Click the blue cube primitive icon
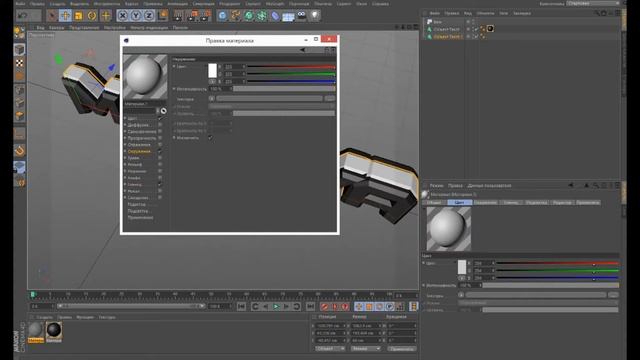The image size is (640, 360). click(x=222, y=16)
